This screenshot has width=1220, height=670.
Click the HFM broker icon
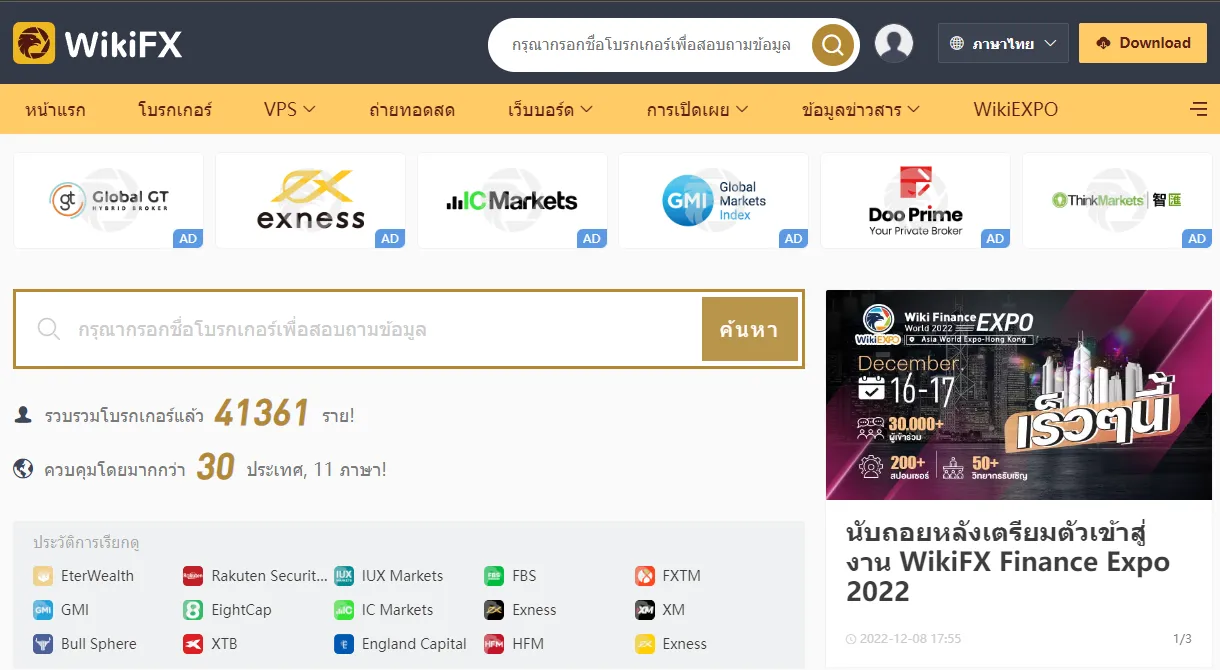(x=494, y=644)
